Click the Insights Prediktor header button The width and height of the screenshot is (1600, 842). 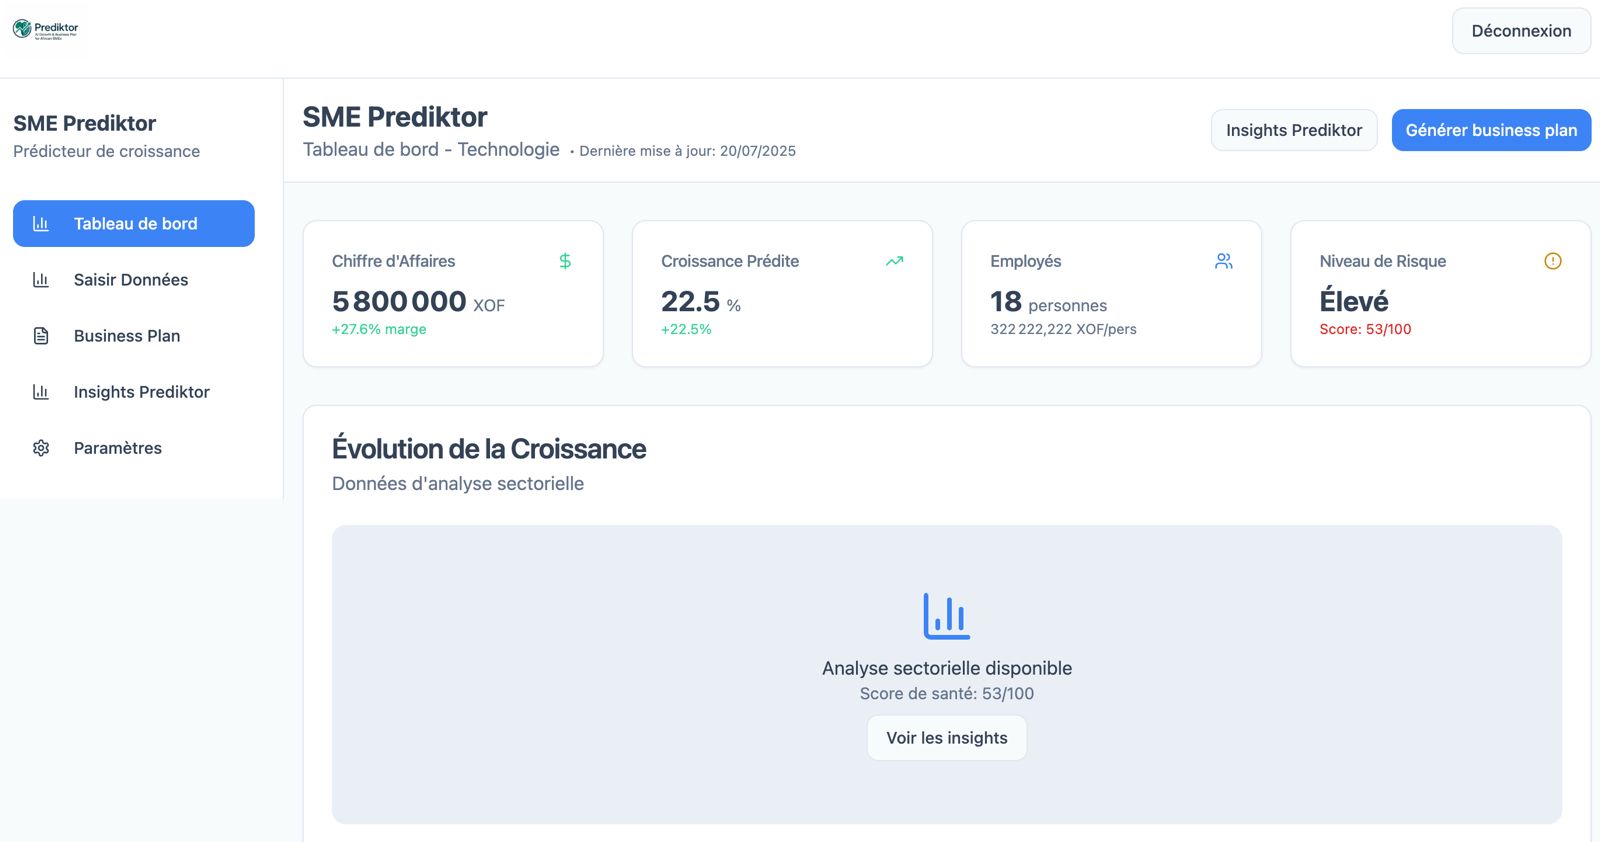pos(1294,130)
